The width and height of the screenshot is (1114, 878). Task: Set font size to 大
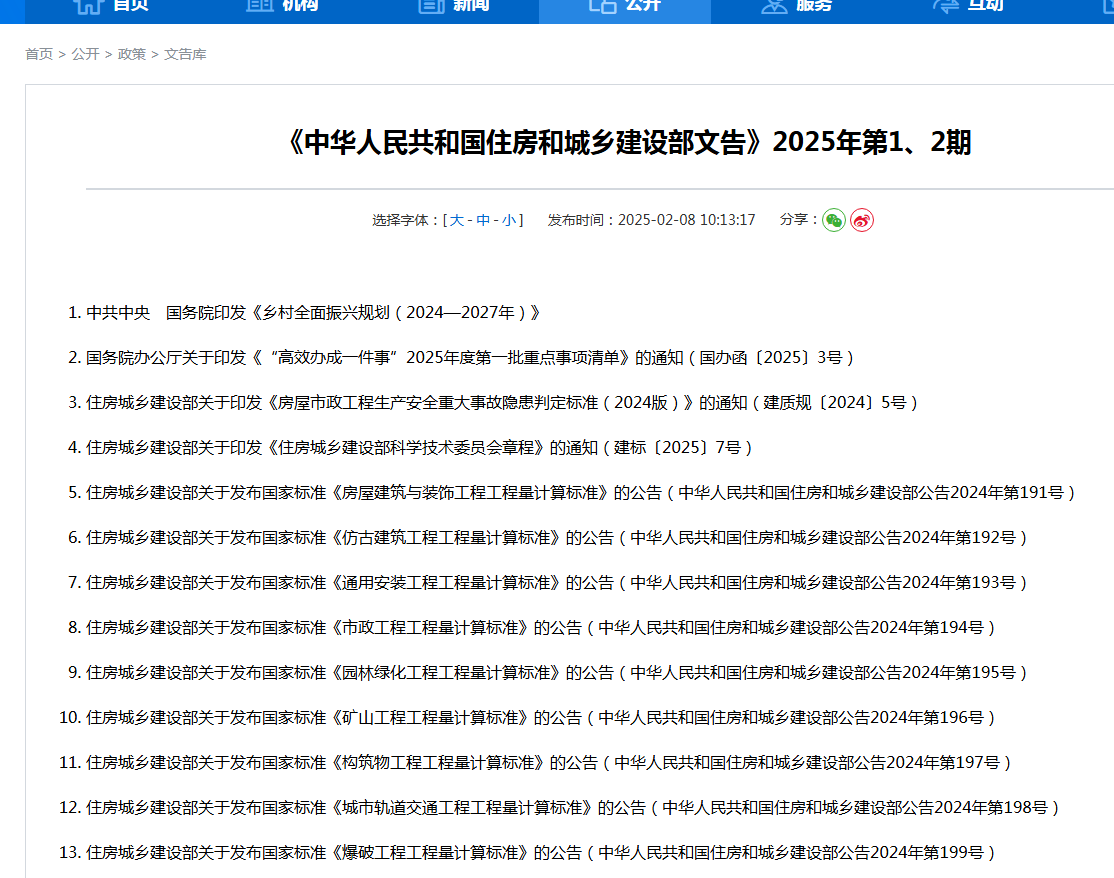pos(457,220)
